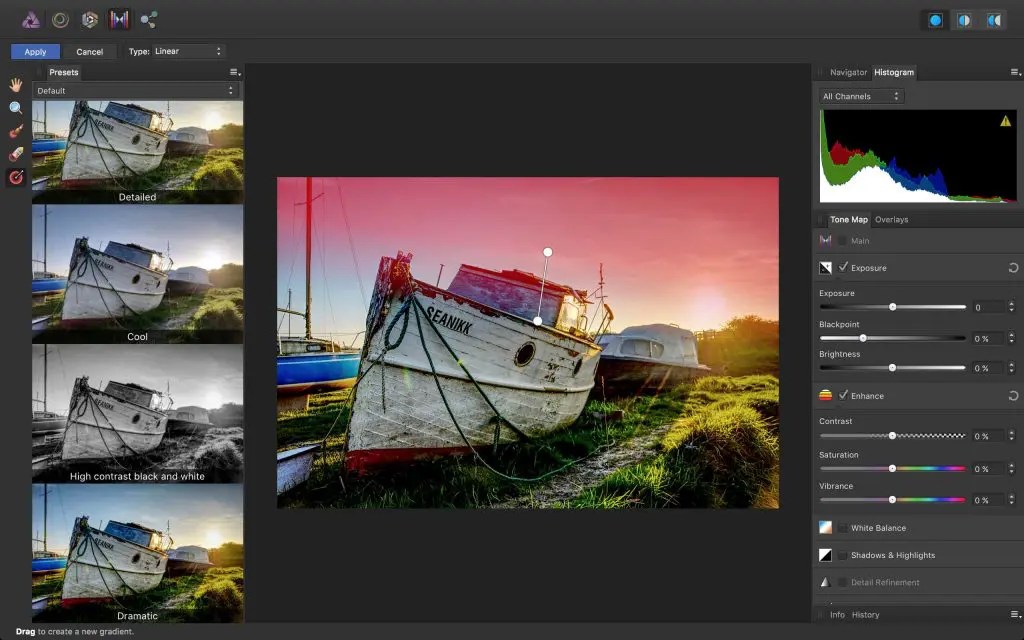Image resolution: width=1024 pixels, height=640 pixels.
Task: Enable the White Balance checkbox
Action: coord(843,528)
